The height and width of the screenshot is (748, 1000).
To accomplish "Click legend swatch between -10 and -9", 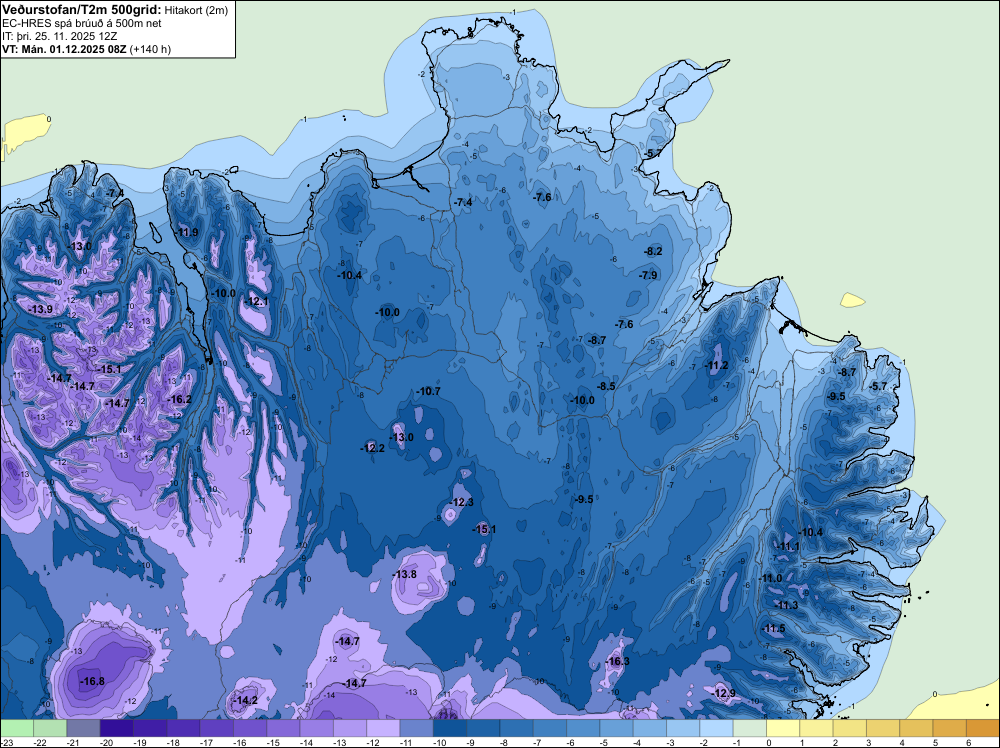I will 450,728.
